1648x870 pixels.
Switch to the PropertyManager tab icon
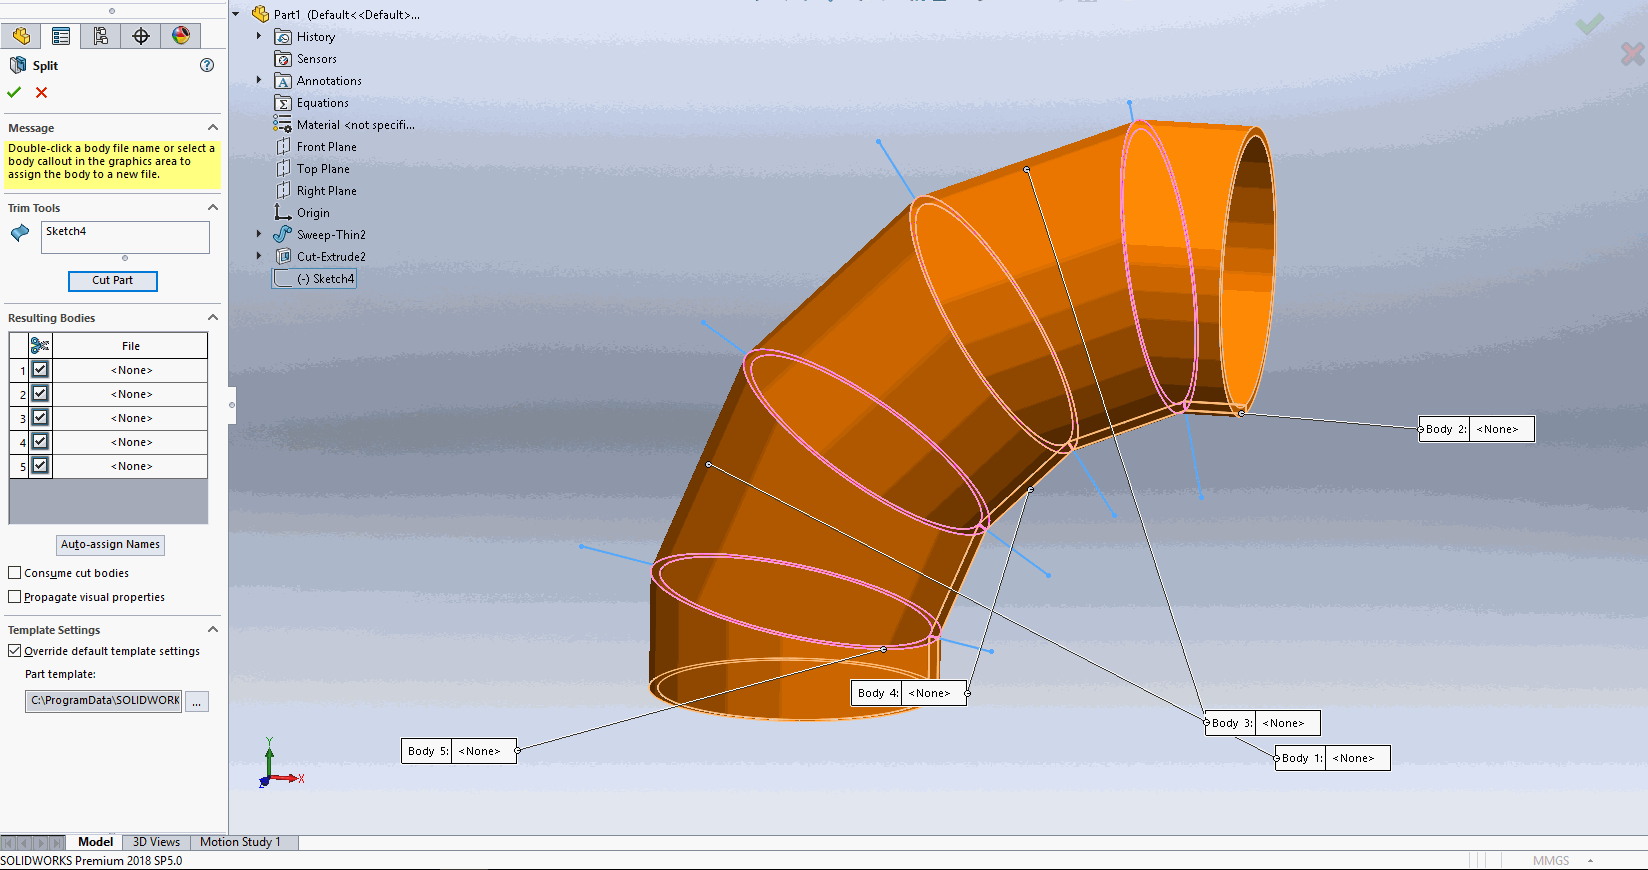point(61,36)
